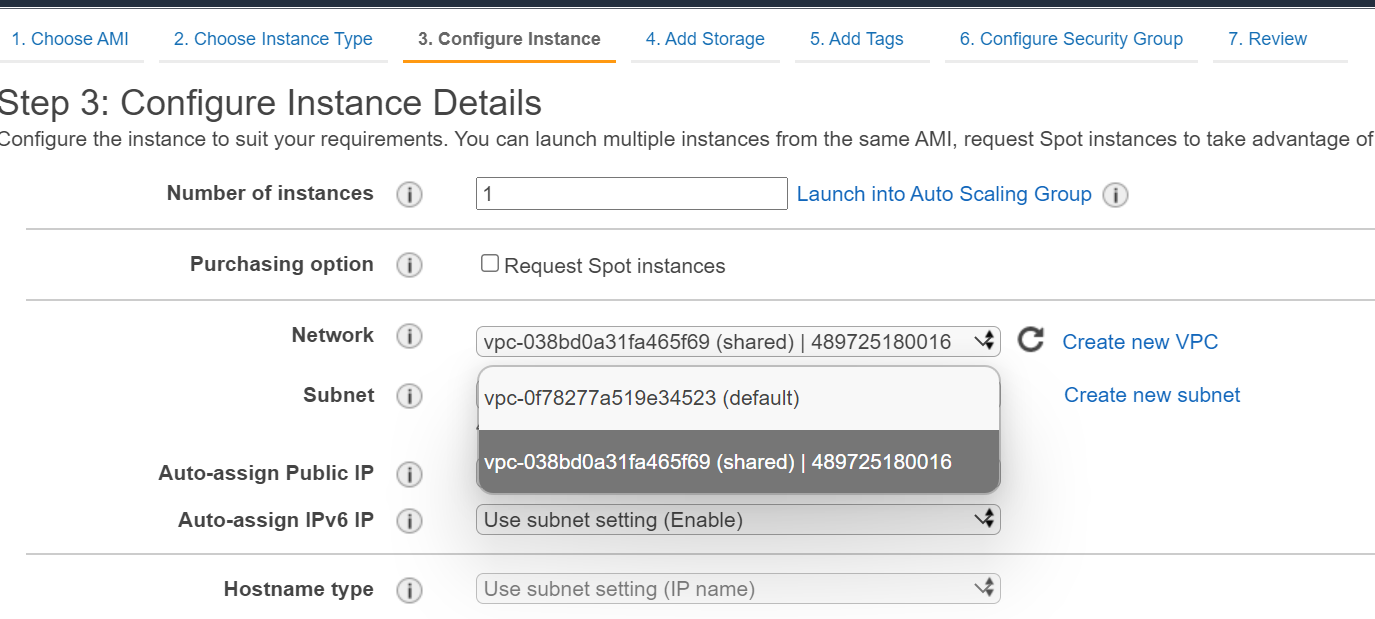Screen dimensions: 1375x619
Task: Switch to 4. Add Storage tab
Action: pos(705,39)
